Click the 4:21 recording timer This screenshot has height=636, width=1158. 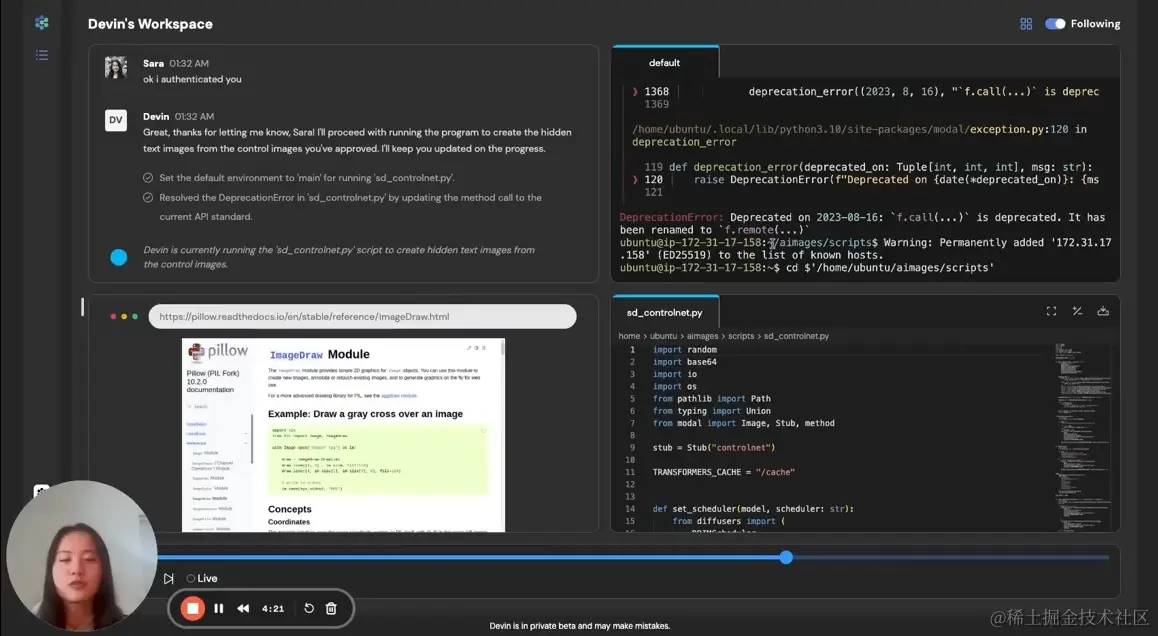coord(273,609)
